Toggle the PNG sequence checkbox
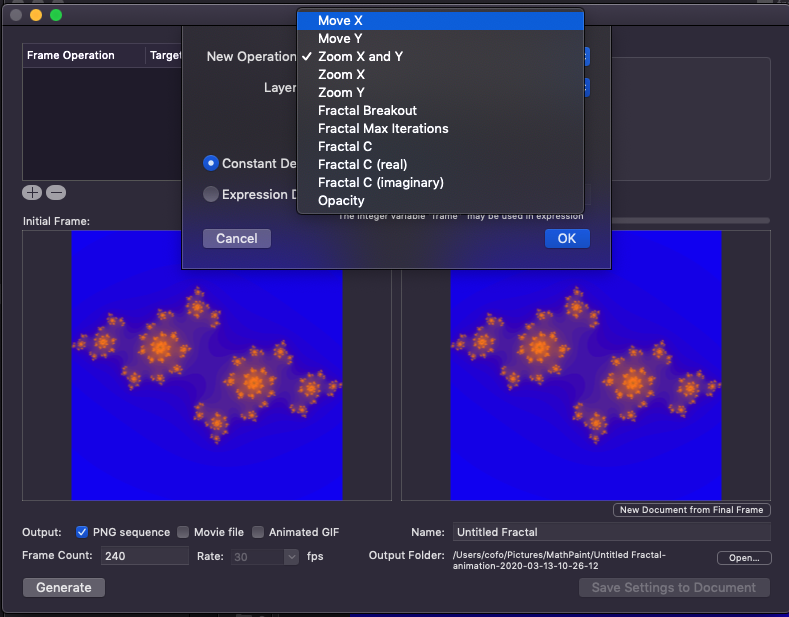Screen dimensions: 789x617 (x=82, y=532)
